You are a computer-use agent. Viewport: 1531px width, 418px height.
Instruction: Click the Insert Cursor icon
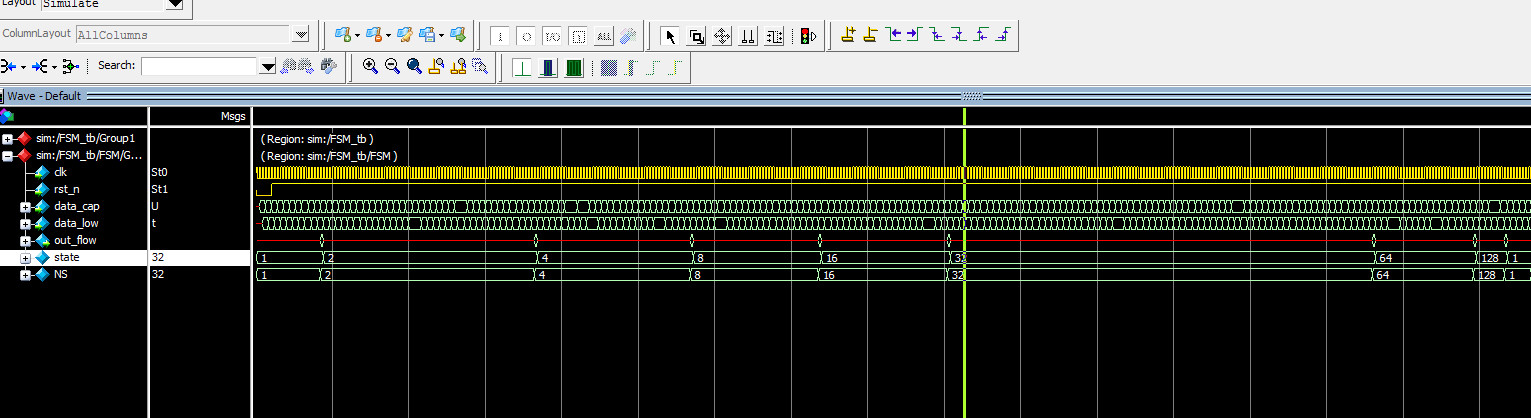point(848,35)
